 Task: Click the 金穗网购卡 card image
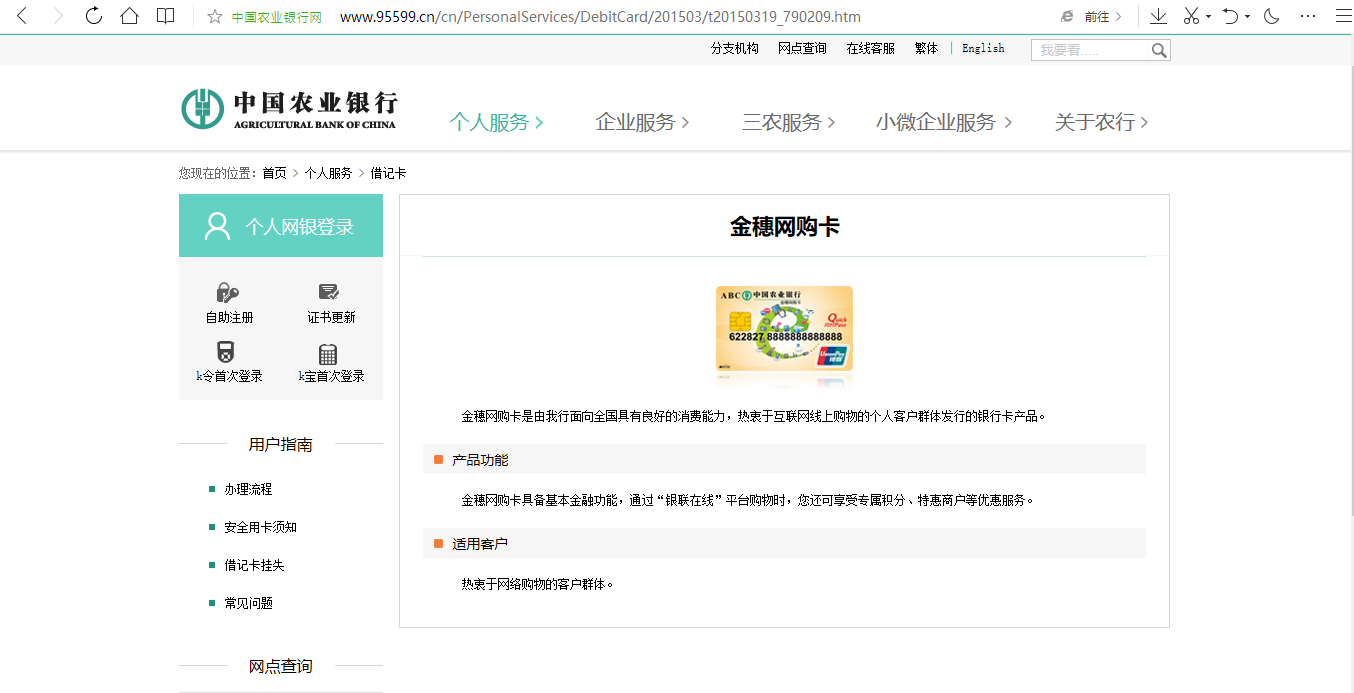coord(784,329)
